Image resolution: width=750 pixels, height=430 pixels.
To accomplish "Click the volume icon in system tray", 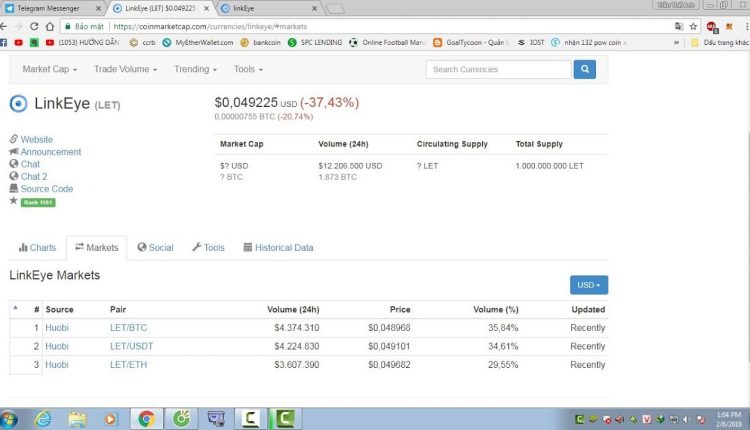I will pyautogui.click(x=687, y=419).
